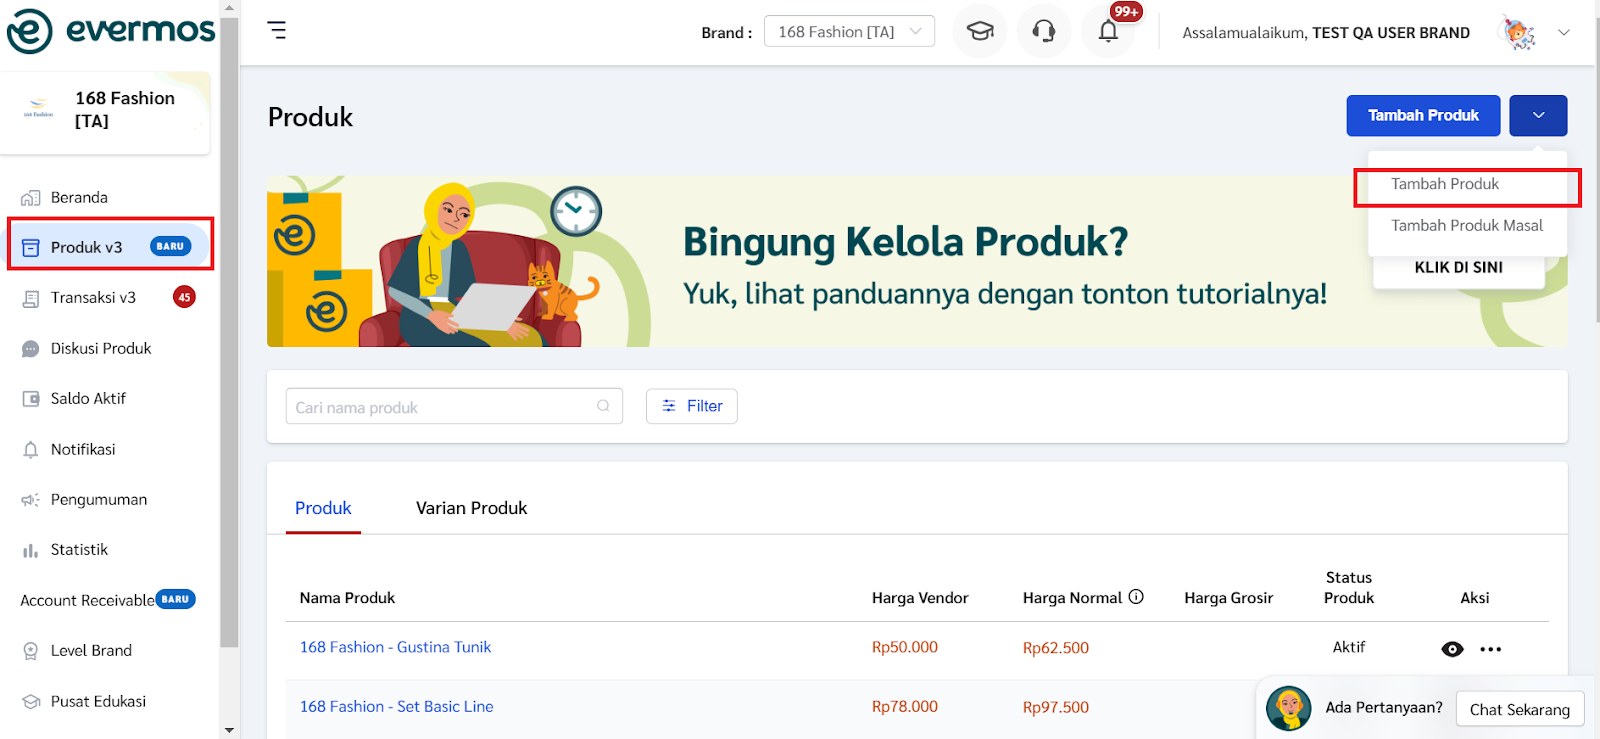Click the Rp50.000 vendor price cell
Viewport: 1600px width, 739px height.
[x=905, y=647]
